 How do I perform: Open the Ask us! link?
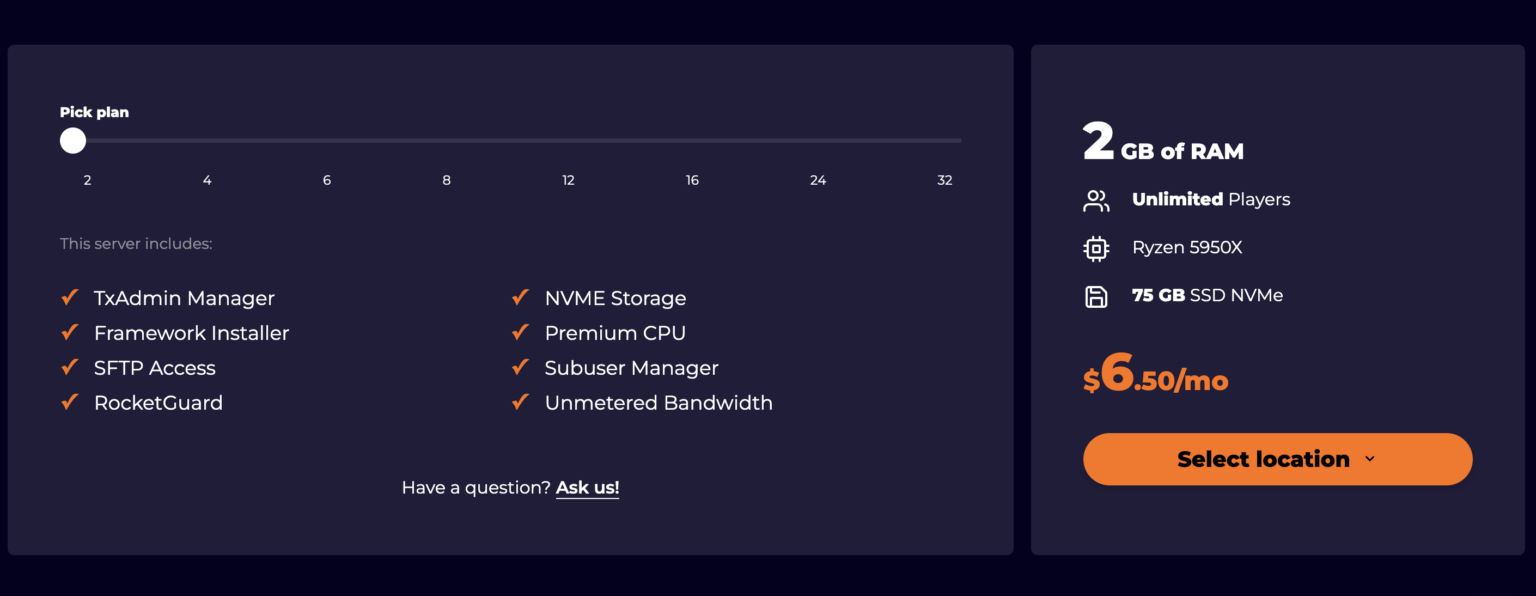587,487
